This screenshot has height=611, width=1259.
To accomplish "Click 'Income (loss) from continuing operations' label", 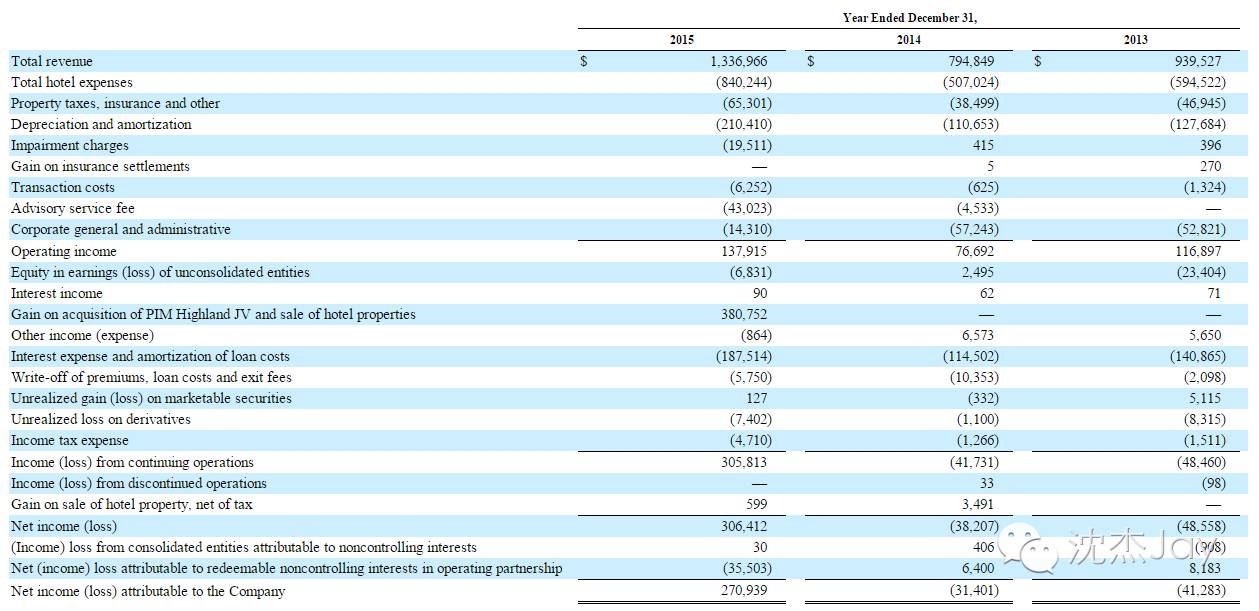I will pyautogui.click(x=132, y=462).
